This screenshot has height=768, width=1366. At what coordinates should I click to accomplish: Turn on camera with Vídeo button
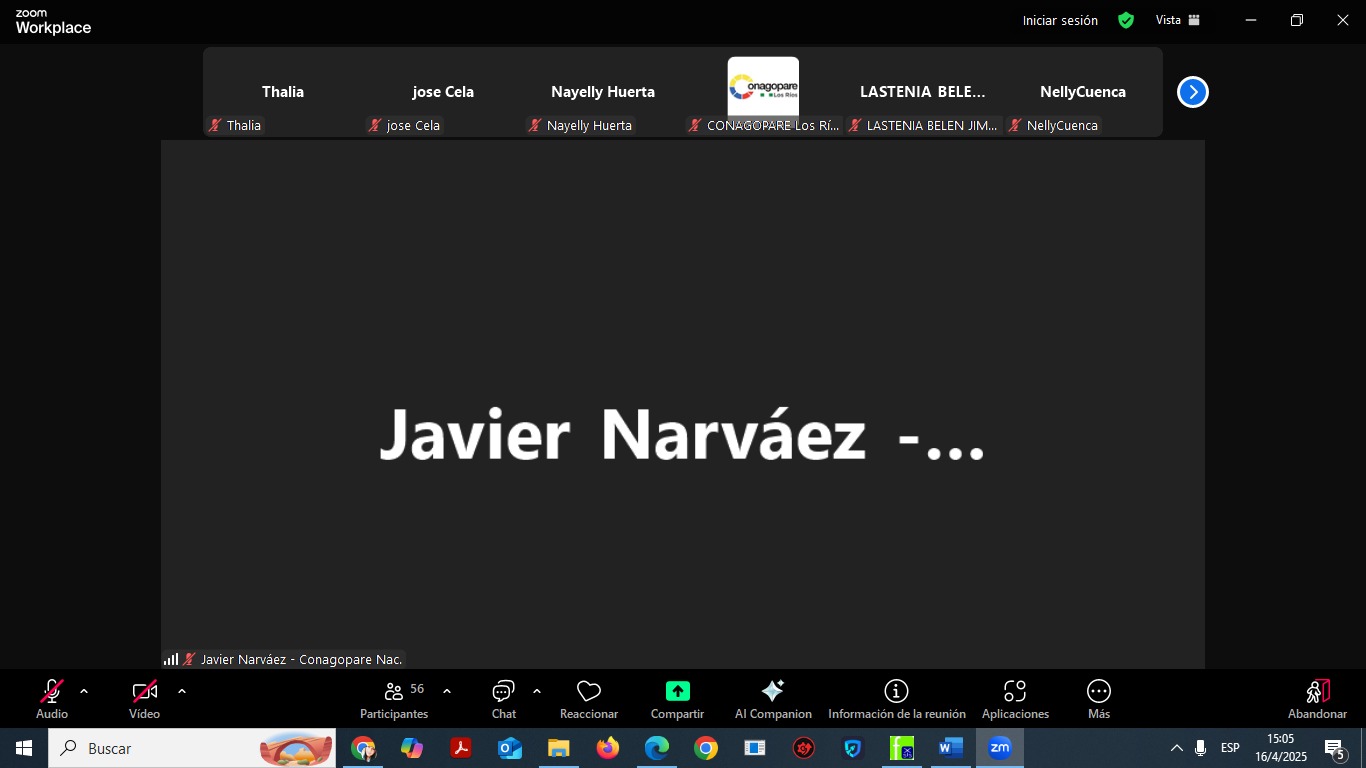pos(144,698)
